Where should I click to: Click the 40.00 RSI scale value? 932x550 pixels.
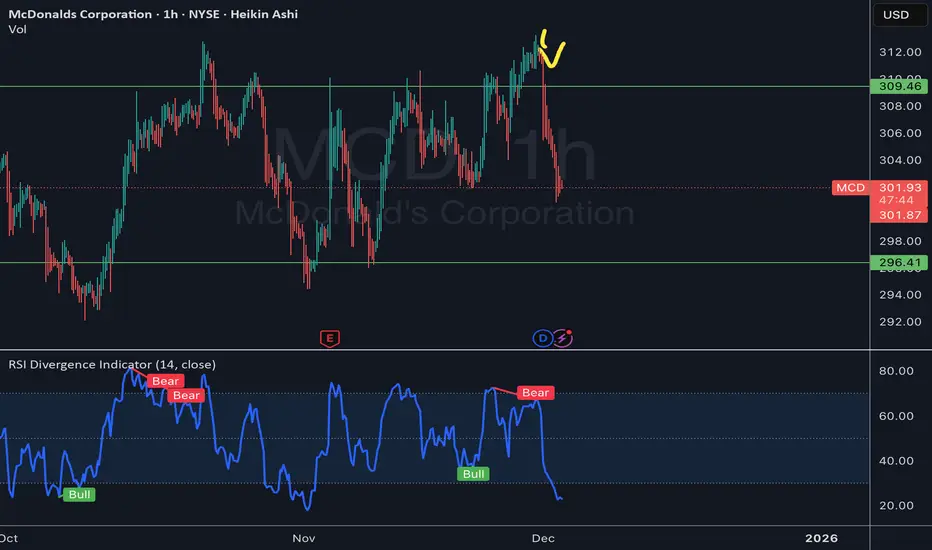pyautogui.click(x=896, y=461)
